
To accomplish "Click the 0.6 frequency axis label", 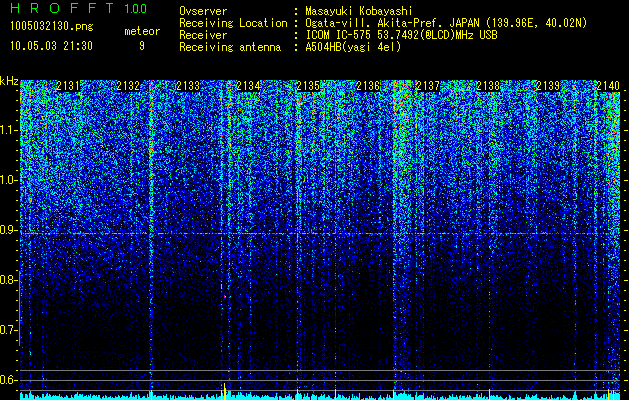I will point(9,380).
